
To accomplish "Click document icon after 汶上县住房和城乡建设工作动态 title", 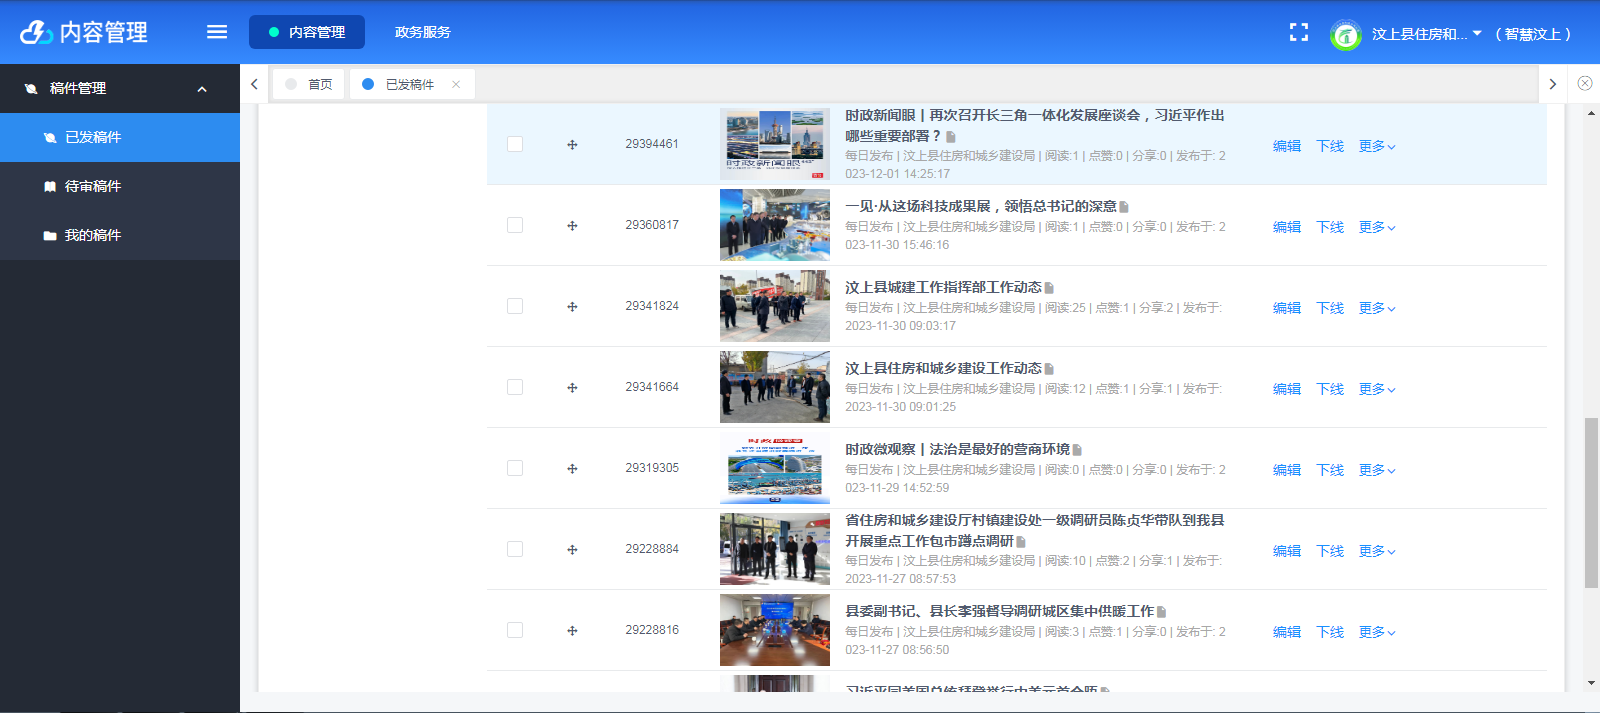I will coord(1049,369).
